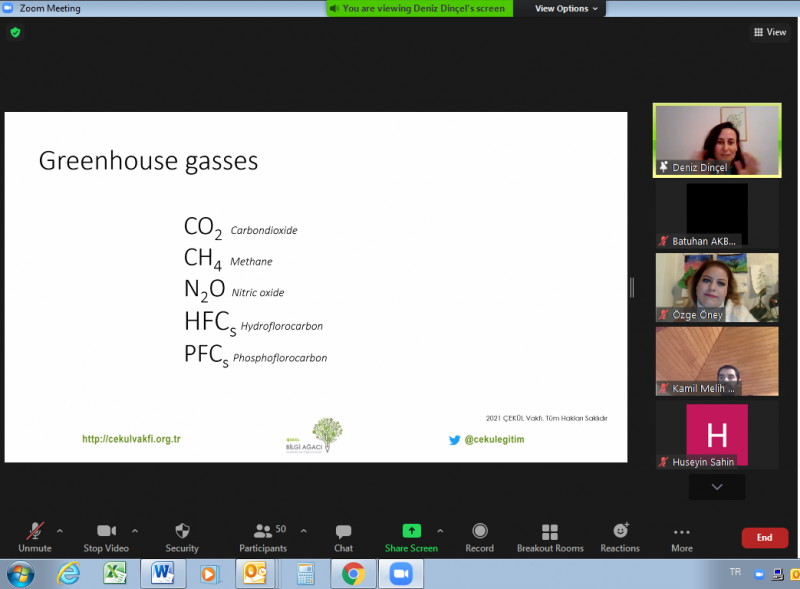This screenshot has height=589, width=800.
Task: Open the View Options dropdown
Action: tap(566, 8)
